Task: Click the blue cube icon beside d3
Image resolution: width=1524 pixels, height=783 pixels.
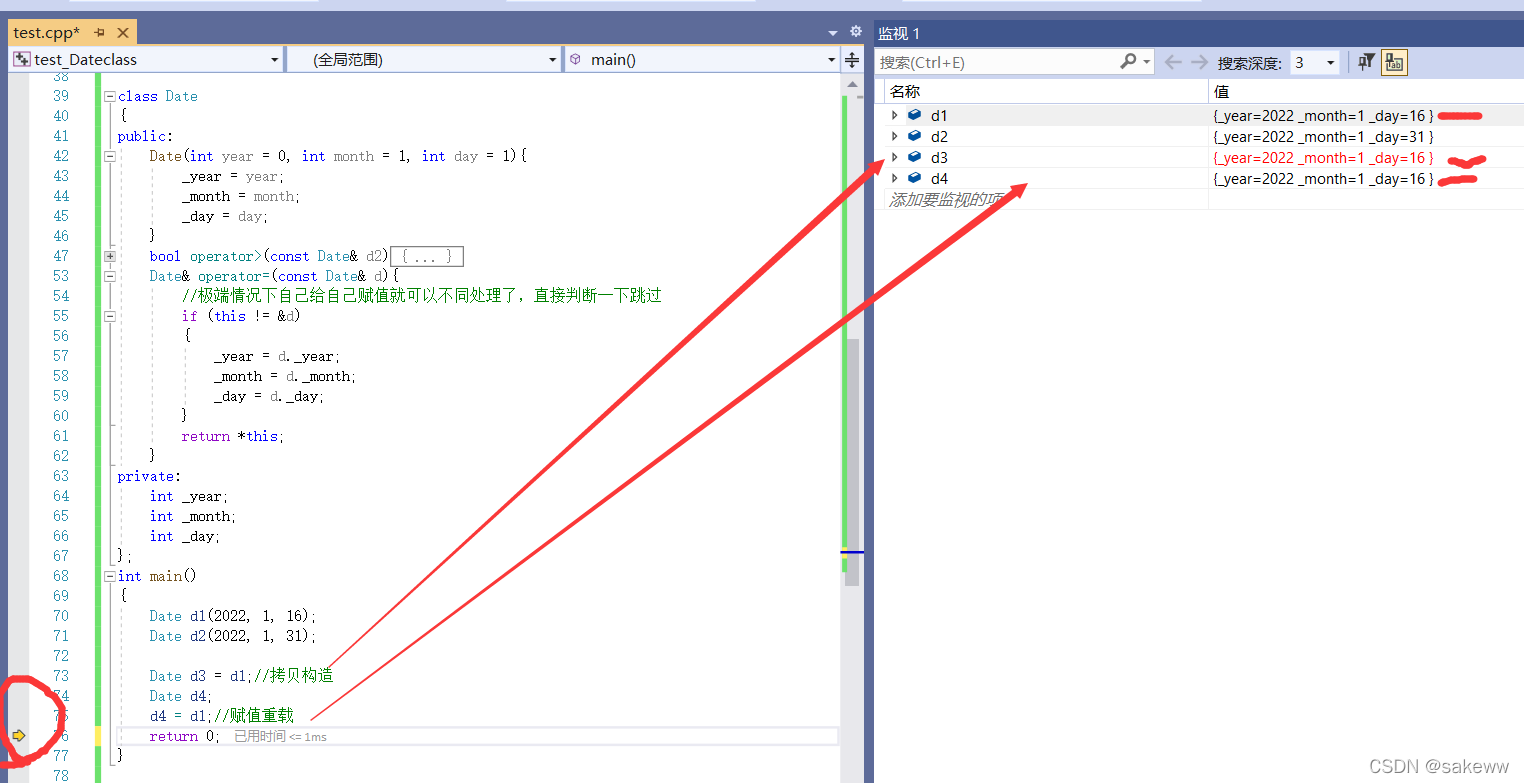Action: pyautogui.click(x=914, y=158)
